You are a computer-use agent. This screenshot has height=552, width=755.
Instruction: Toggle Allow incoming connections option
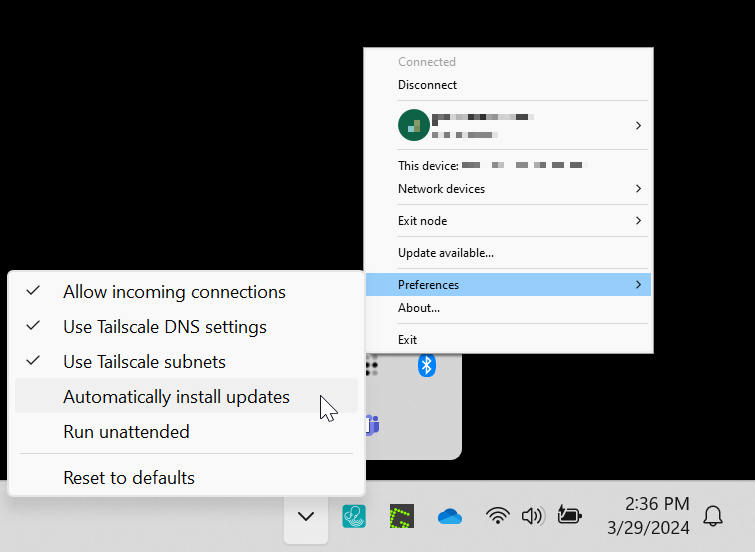click(186, 292)
